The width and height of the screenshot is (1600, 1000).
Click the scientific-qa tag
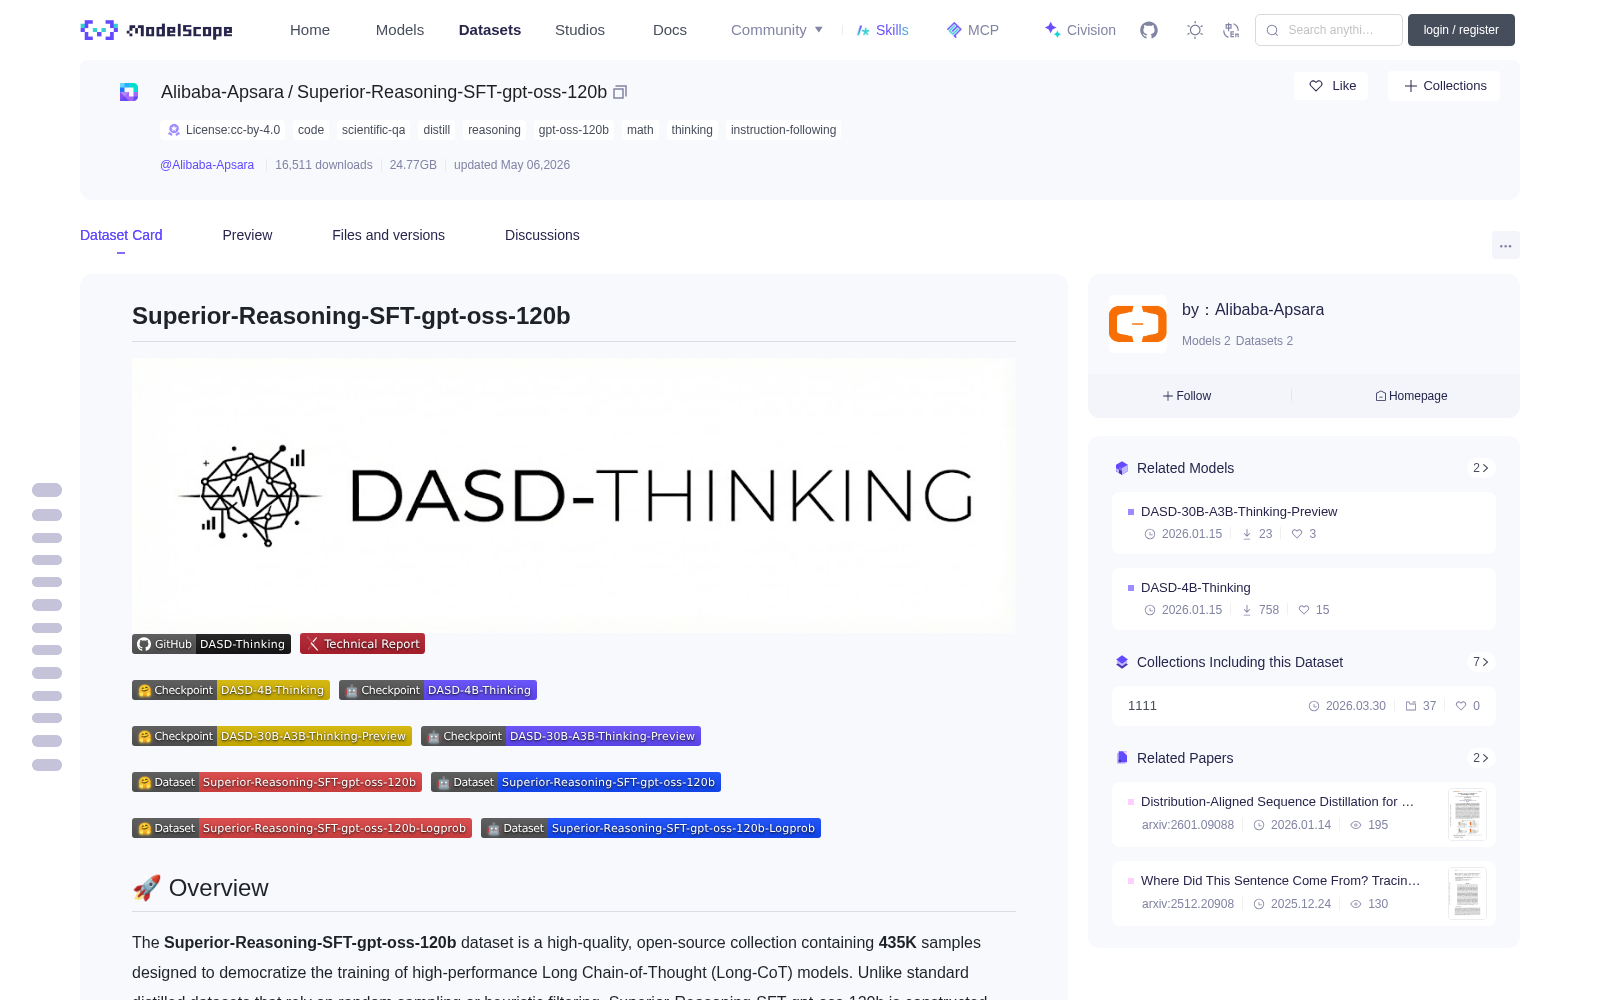(x=373, y=130)
